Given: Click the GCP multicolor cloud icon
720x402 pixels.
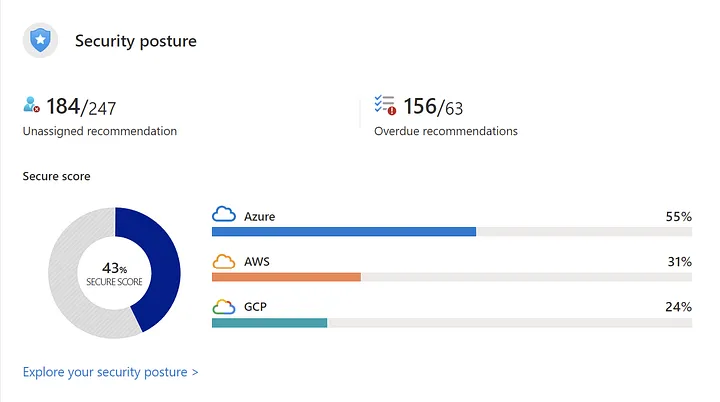Looking at the screenshot, I should pyautogui.click(x=224, y=306).
